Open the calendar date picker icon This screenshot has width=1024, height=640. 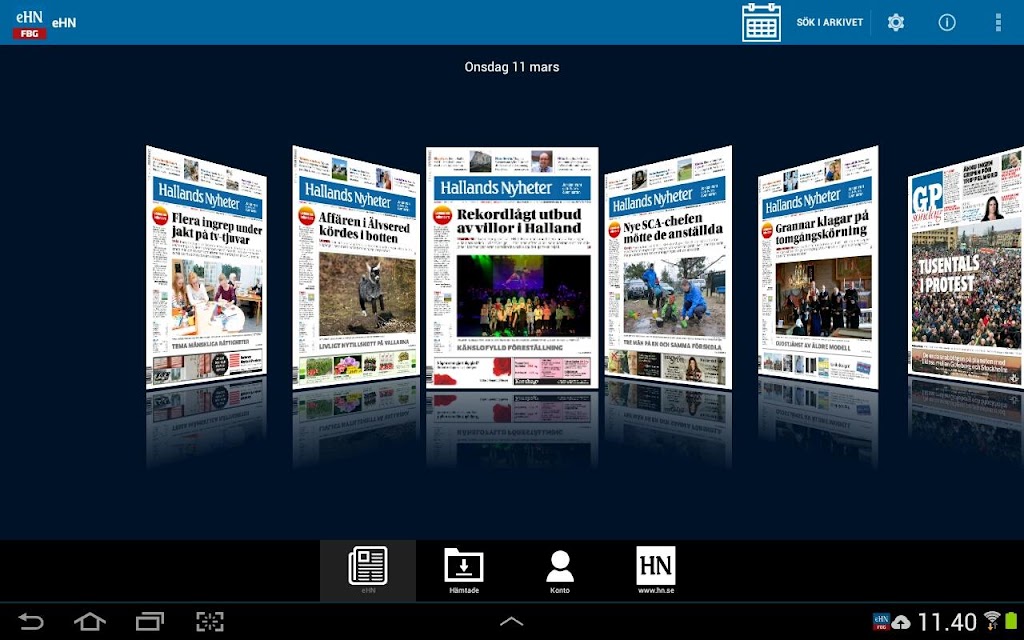pyautogui.click(x=761, y=22)
